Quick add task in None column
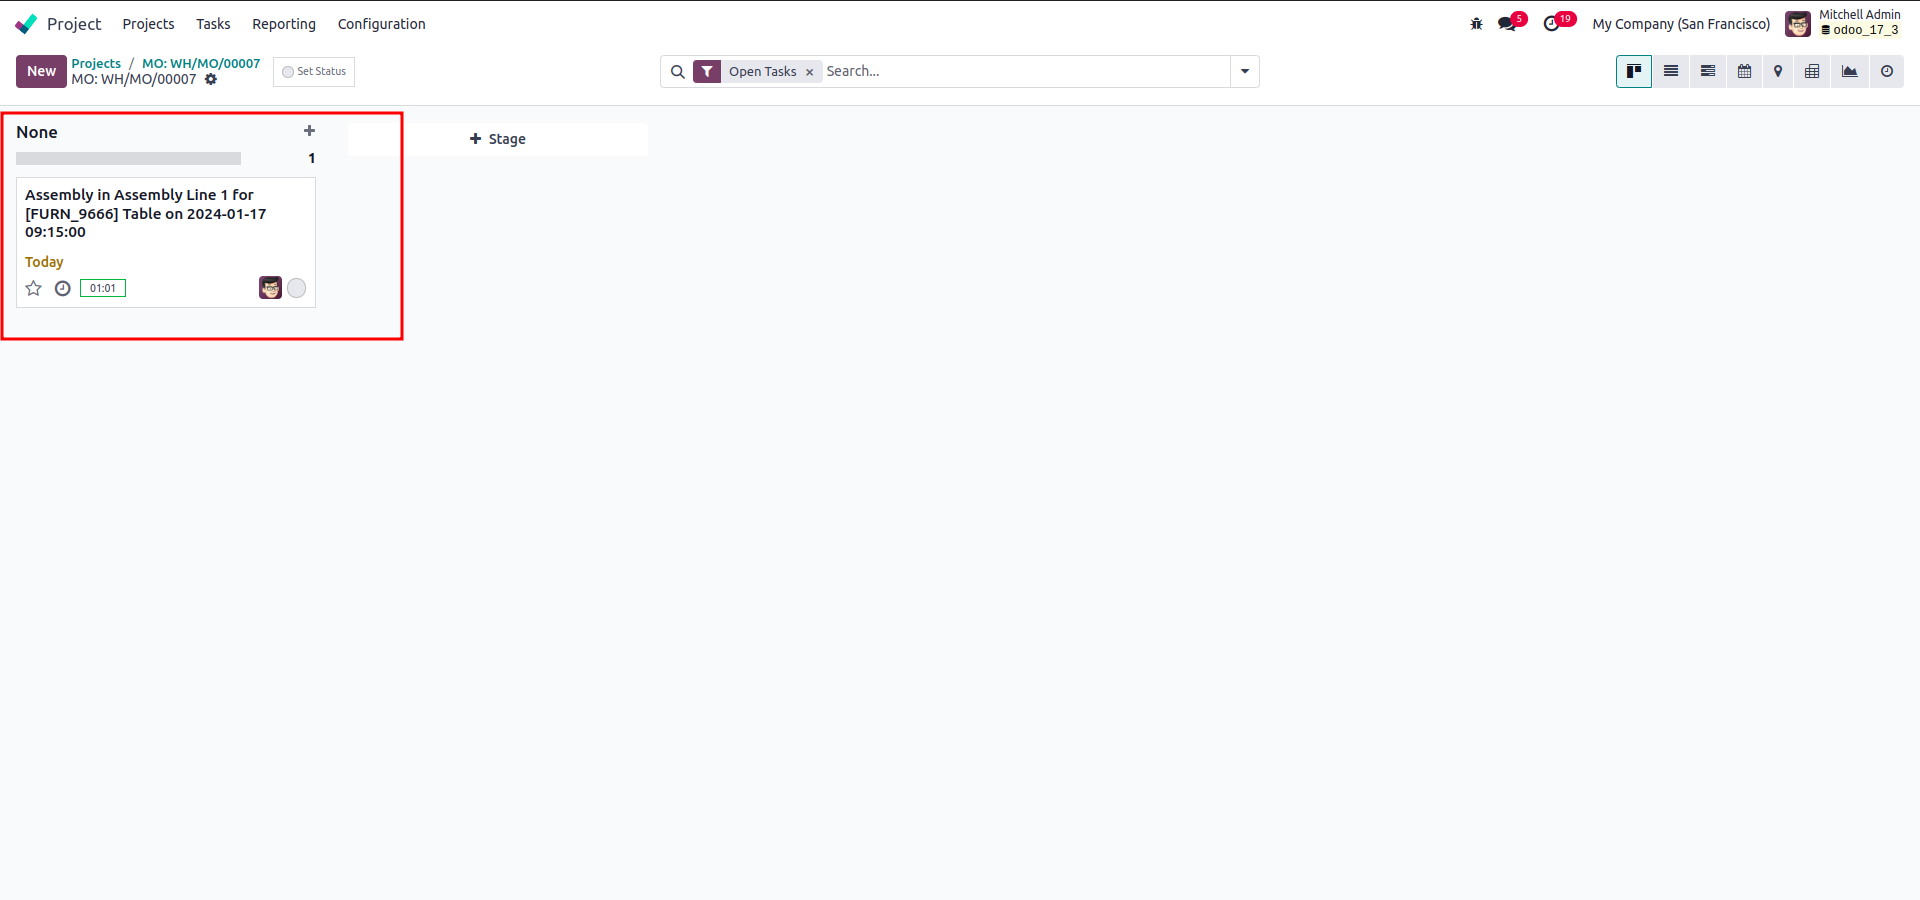The image size is (1920, 900). [x=310, y=131]
